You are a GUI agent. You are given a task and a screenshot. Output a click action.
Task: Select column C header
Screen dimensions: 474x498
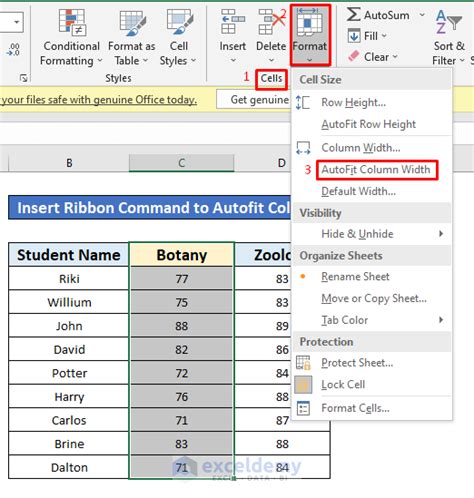pos(182,163)
